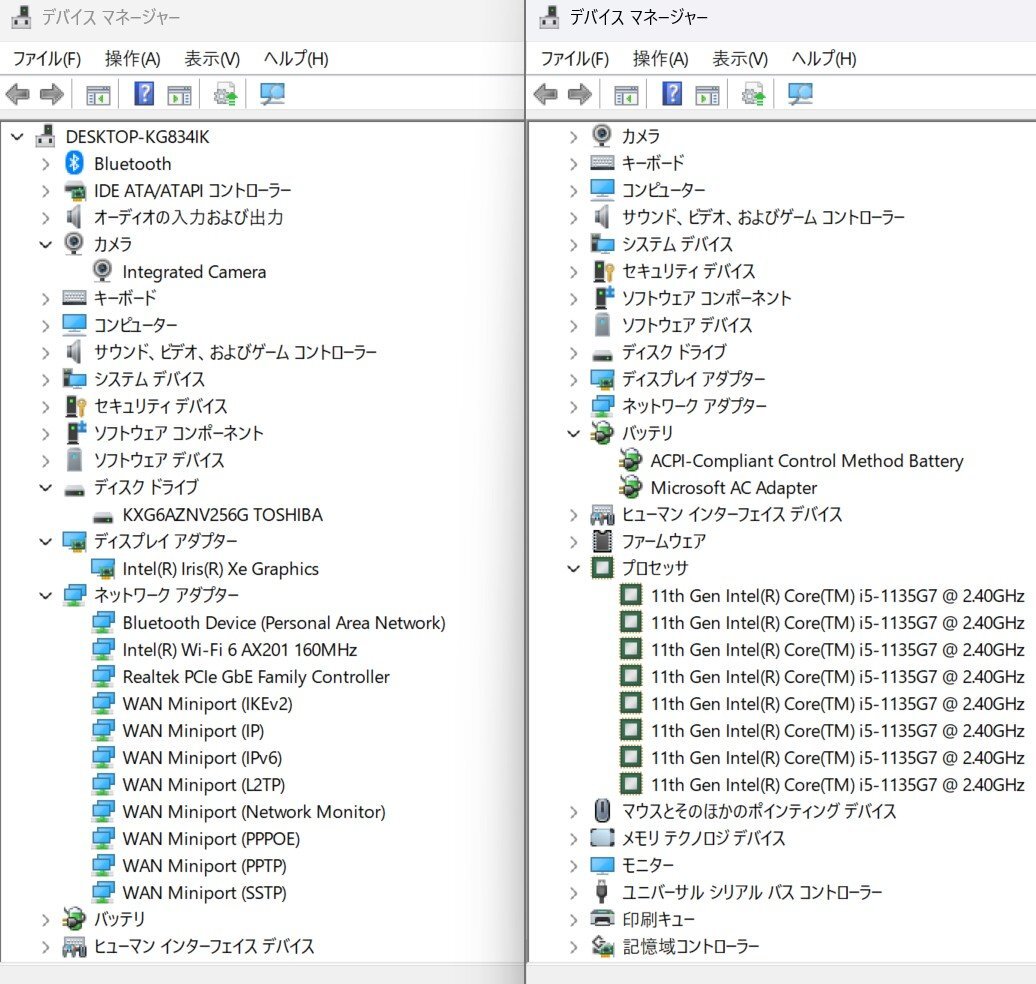1036x984 pixels.
Task: Click the Intel Iris Xe Graphics icon
Action: (102, 568)
